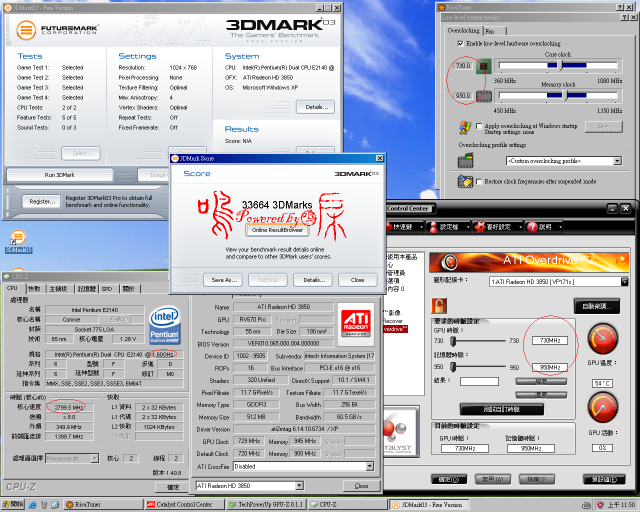Screen dimensions: 640x512
Task: Click the RivaTuner memory clock slider handle
Action: point(566,96)
